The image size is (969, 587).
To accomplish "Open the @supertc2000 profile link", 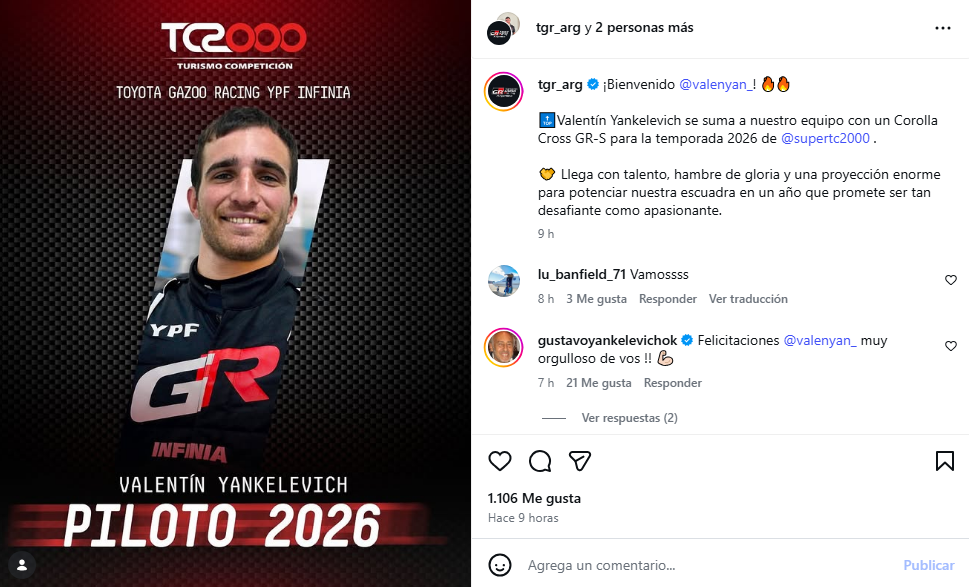I will [x=825, y=138].
